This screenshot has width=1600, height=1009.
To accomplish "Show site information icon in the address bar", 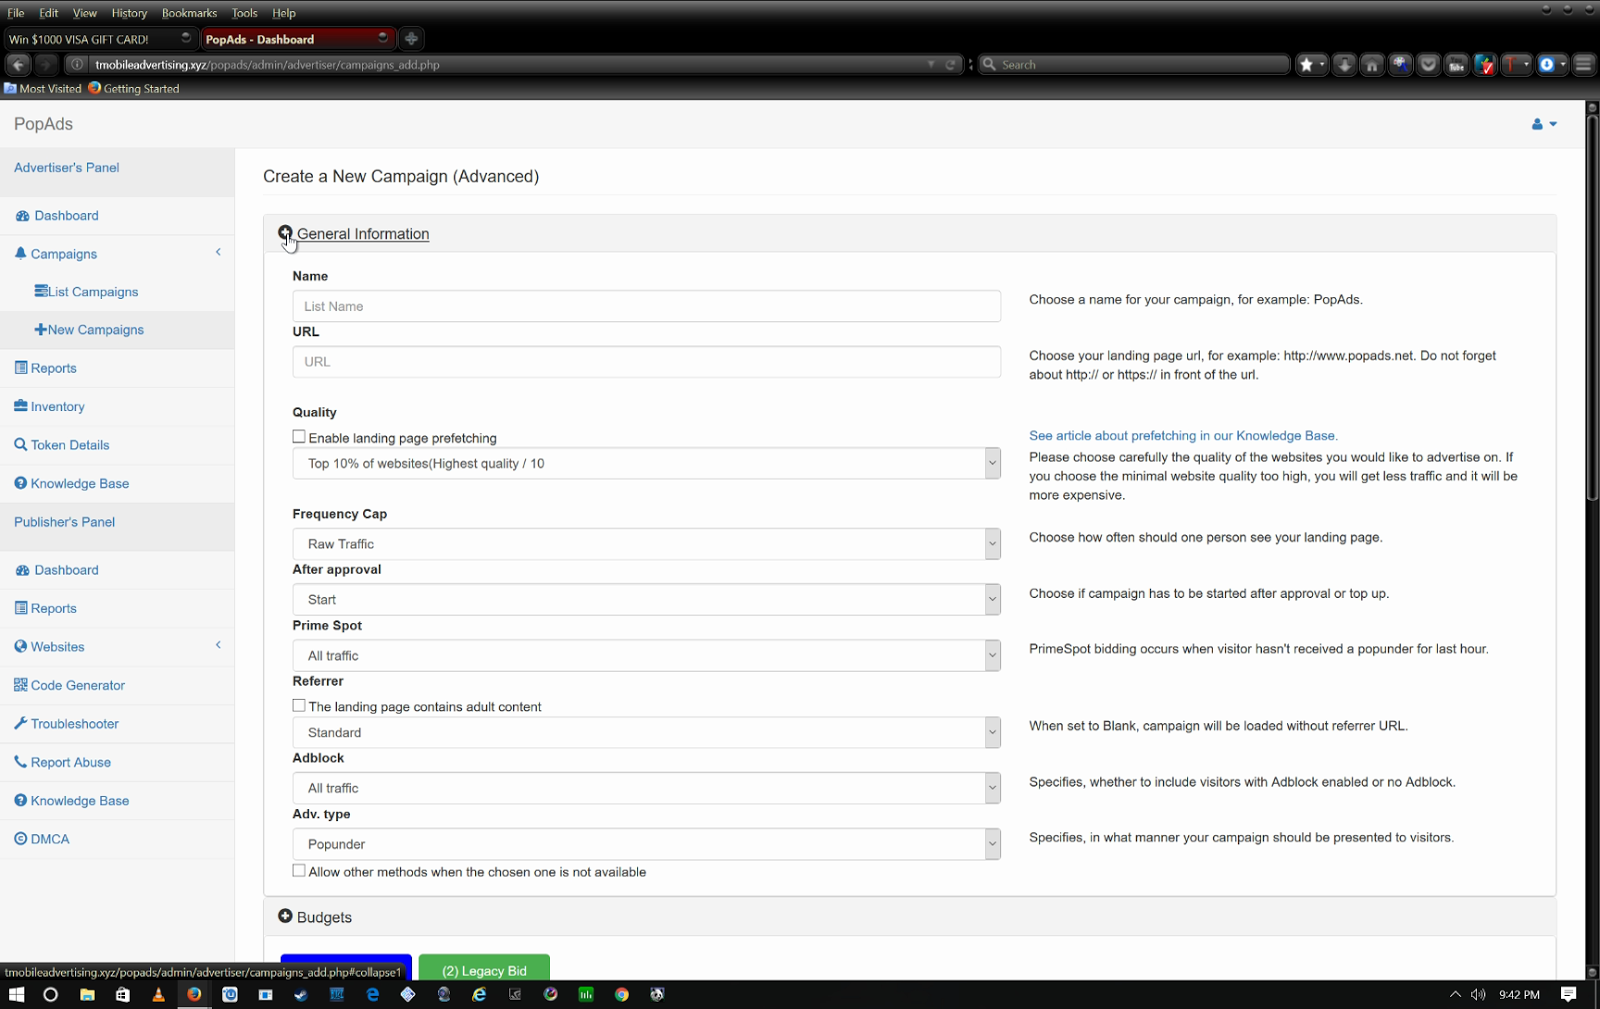I will click(77, 64).
